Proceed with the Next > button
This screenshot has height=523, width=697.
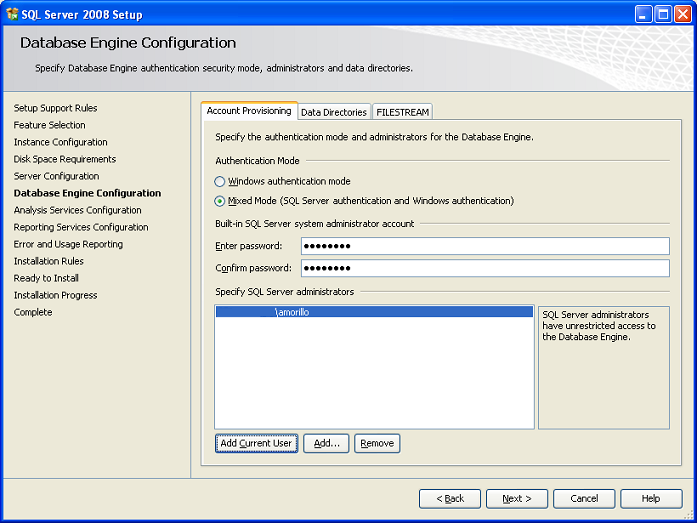point(517,499)
